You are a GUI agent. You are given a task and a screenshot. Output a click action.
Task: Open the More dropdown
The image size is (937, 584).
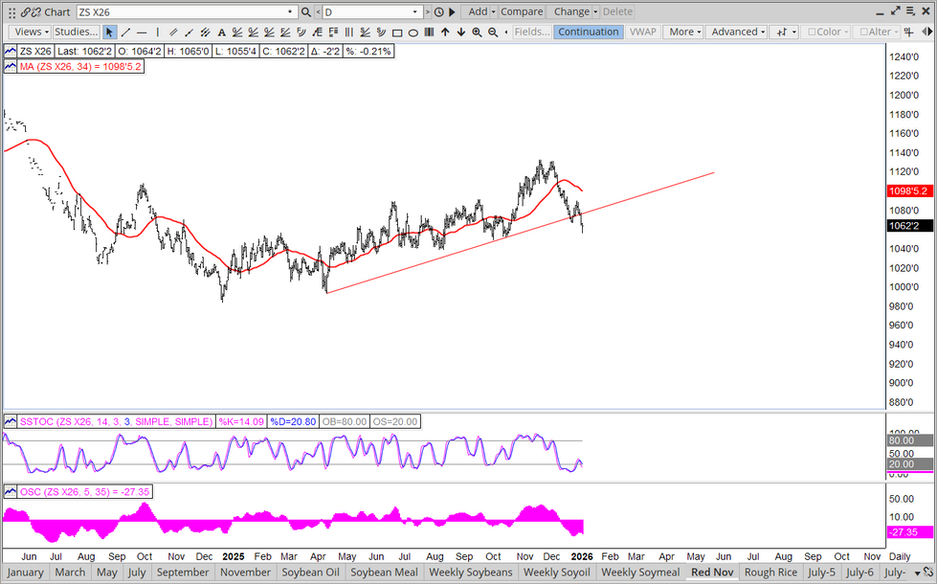pyautogui.click(x=685, y=32)
